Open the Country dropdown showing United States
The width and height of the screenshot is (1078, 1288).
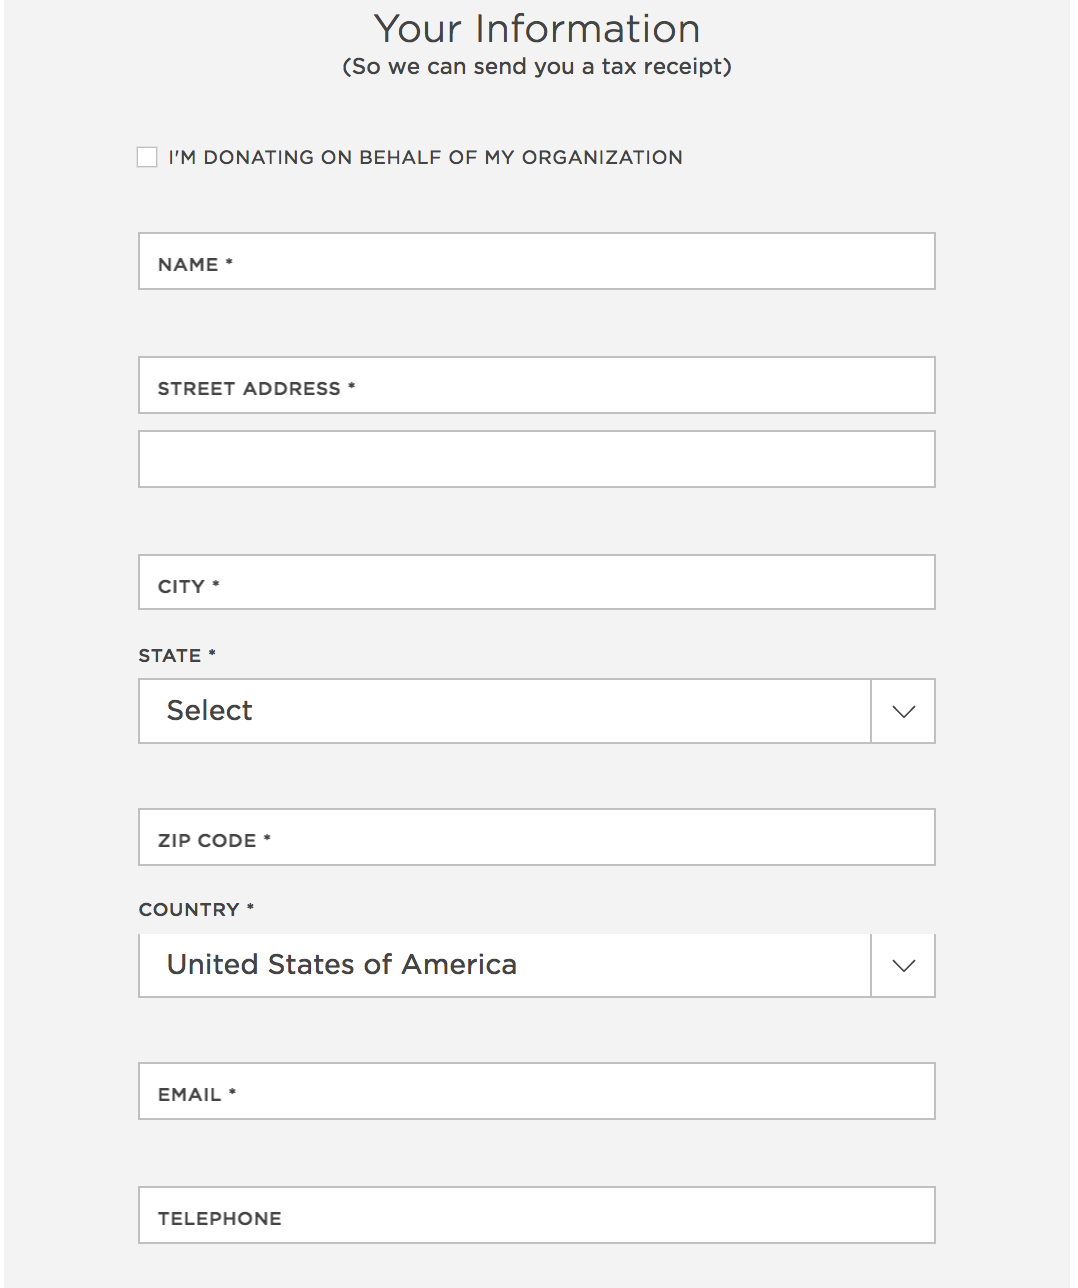[x=505, y=965]
